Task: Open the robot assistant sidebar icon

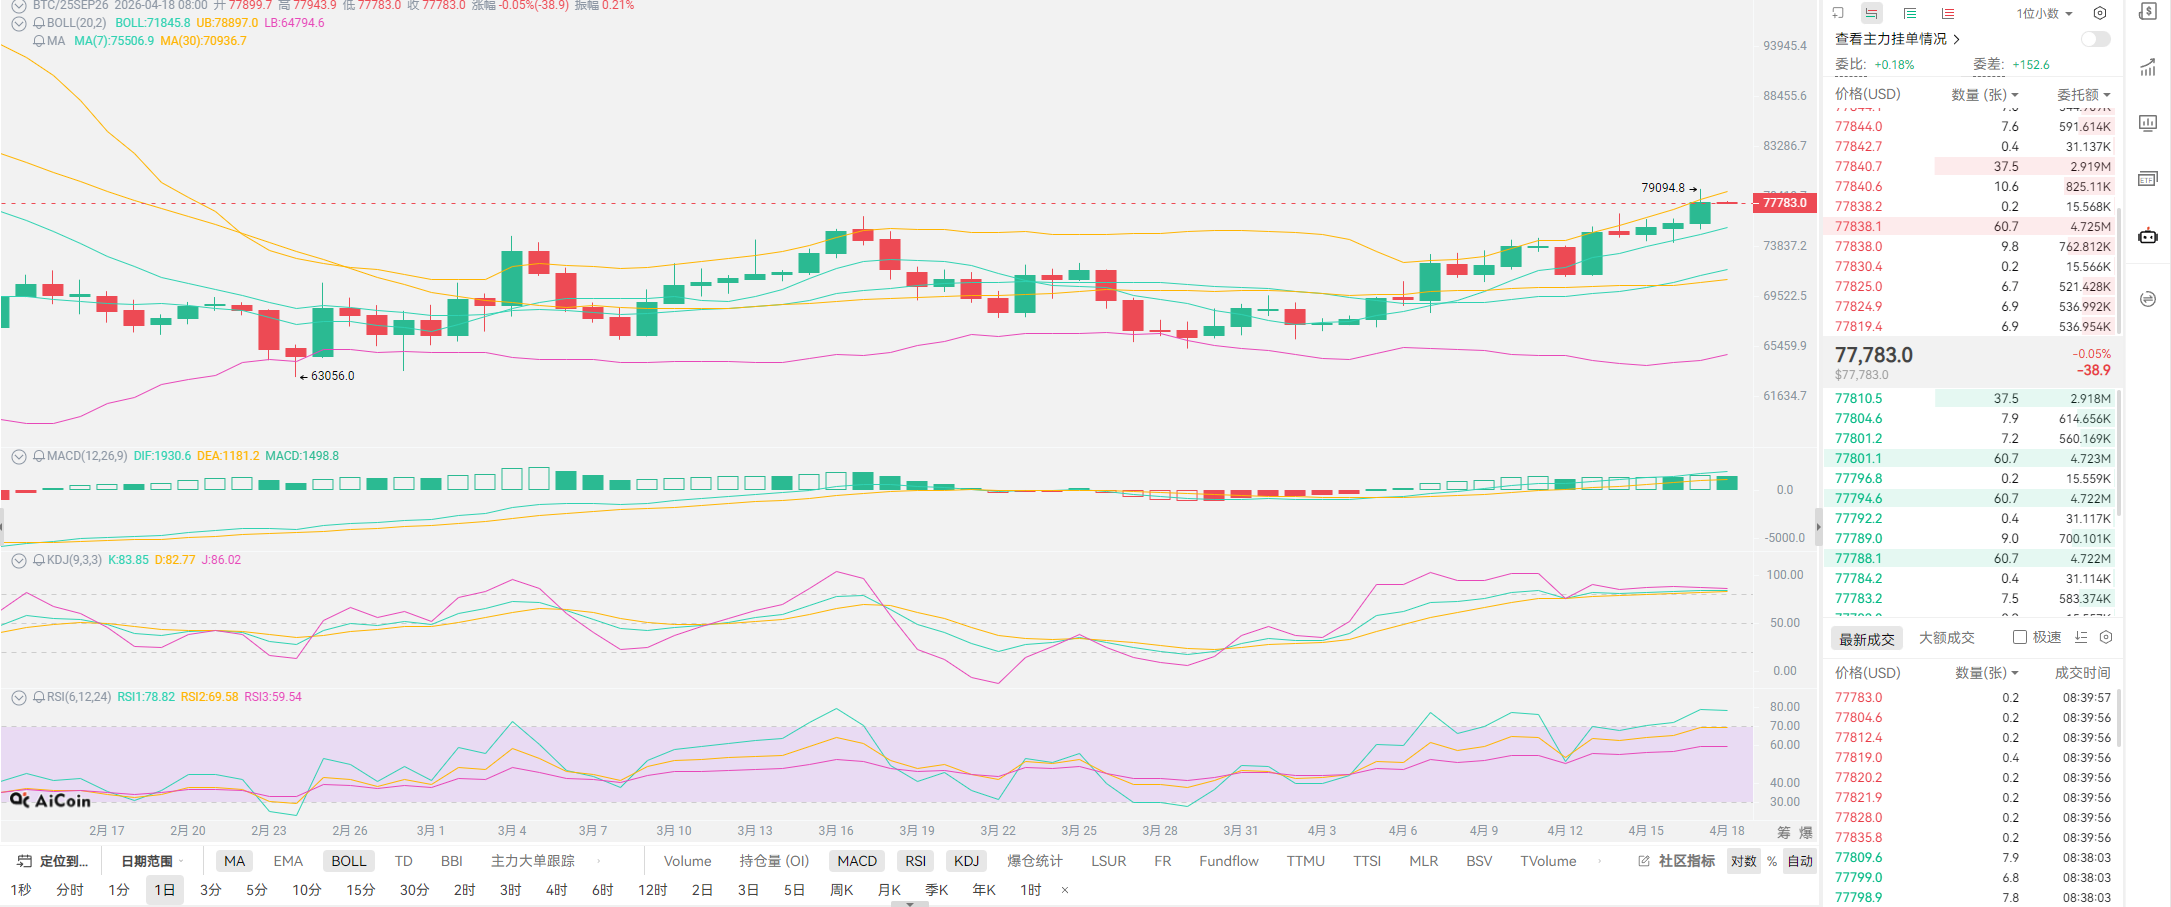Action: (x=2147, y=237)
